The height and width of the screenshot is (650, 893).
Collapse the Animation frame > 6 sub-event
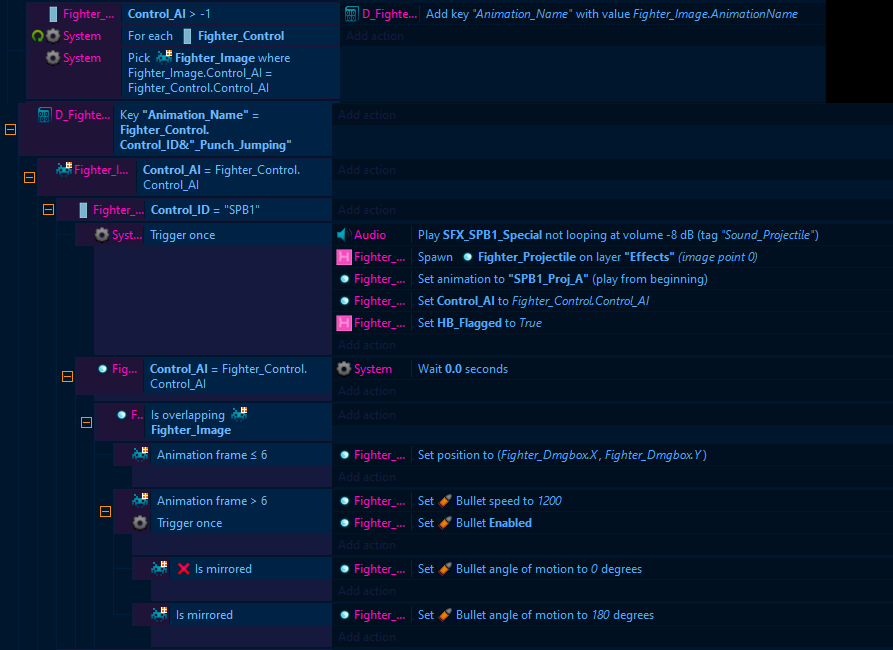[105, 512]
